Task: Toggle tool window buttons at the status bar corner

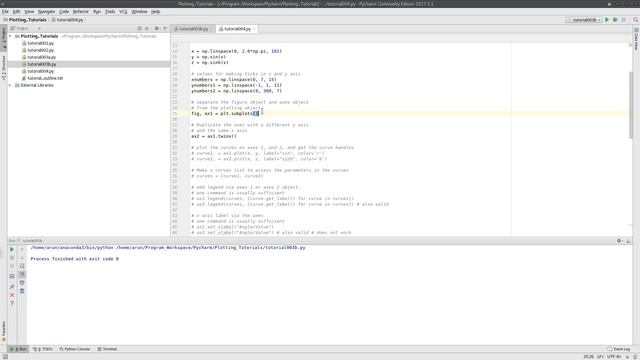Action: (x=5, y=356)
